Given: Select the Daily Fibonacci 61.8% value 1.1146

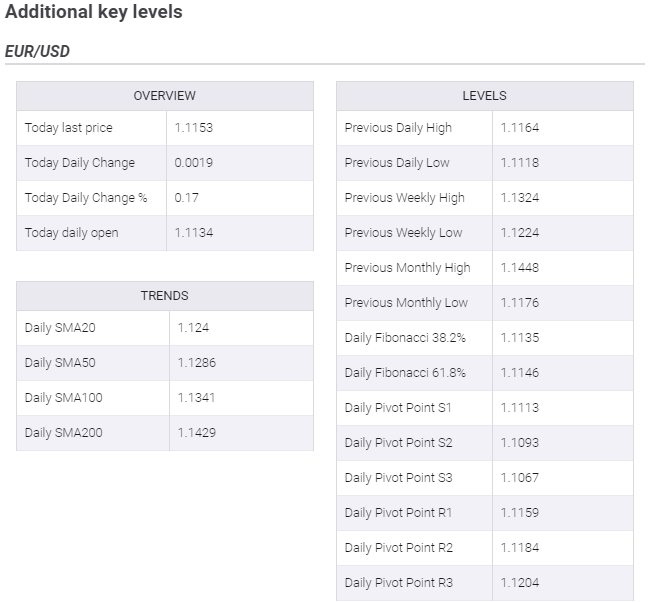Looking at the screenshot, I should pos(520,373).
